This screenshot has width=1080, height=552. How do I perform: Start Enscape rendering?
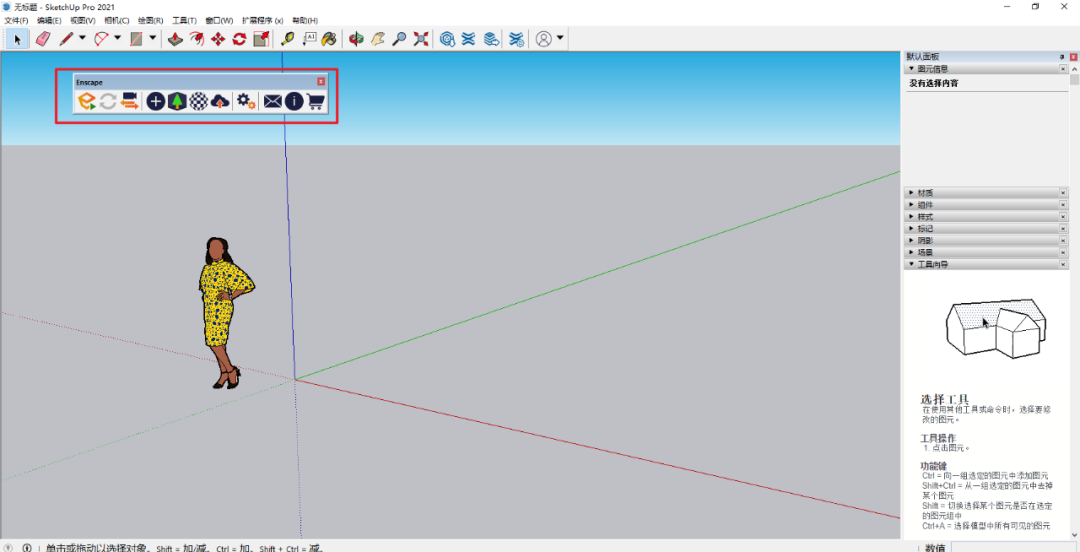tap(87, 101)
